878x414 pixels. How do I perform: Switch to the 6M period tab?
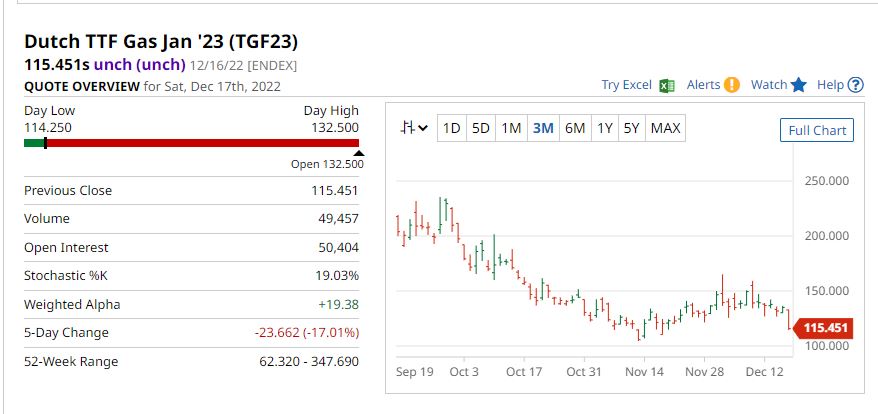575,128
